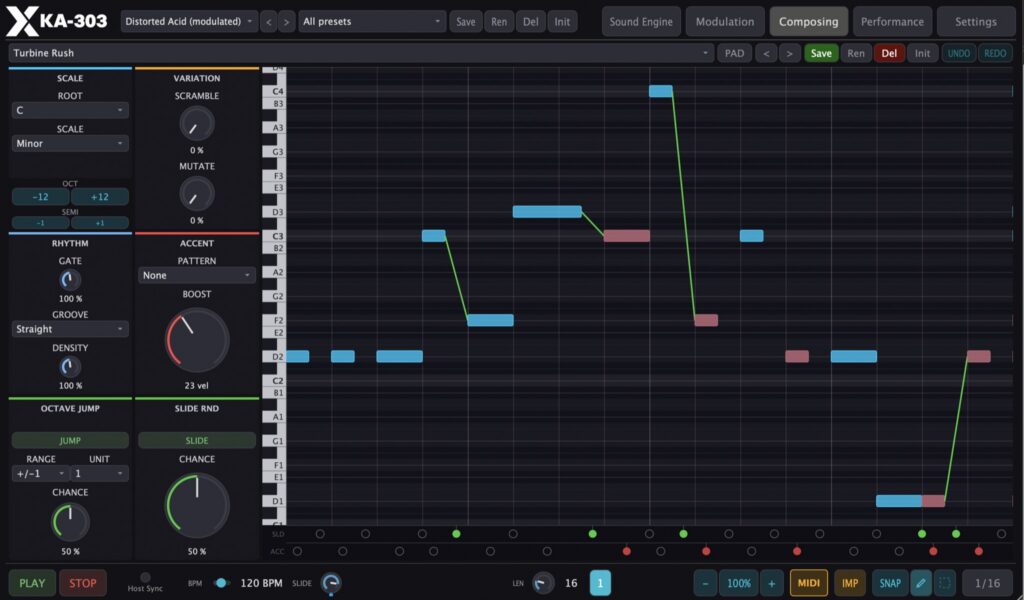The width and height of the screenshot is (1024, 600).
Task: Transpose down with the -12 octave button
Action: pyautogui.click(x=40, y=196)
